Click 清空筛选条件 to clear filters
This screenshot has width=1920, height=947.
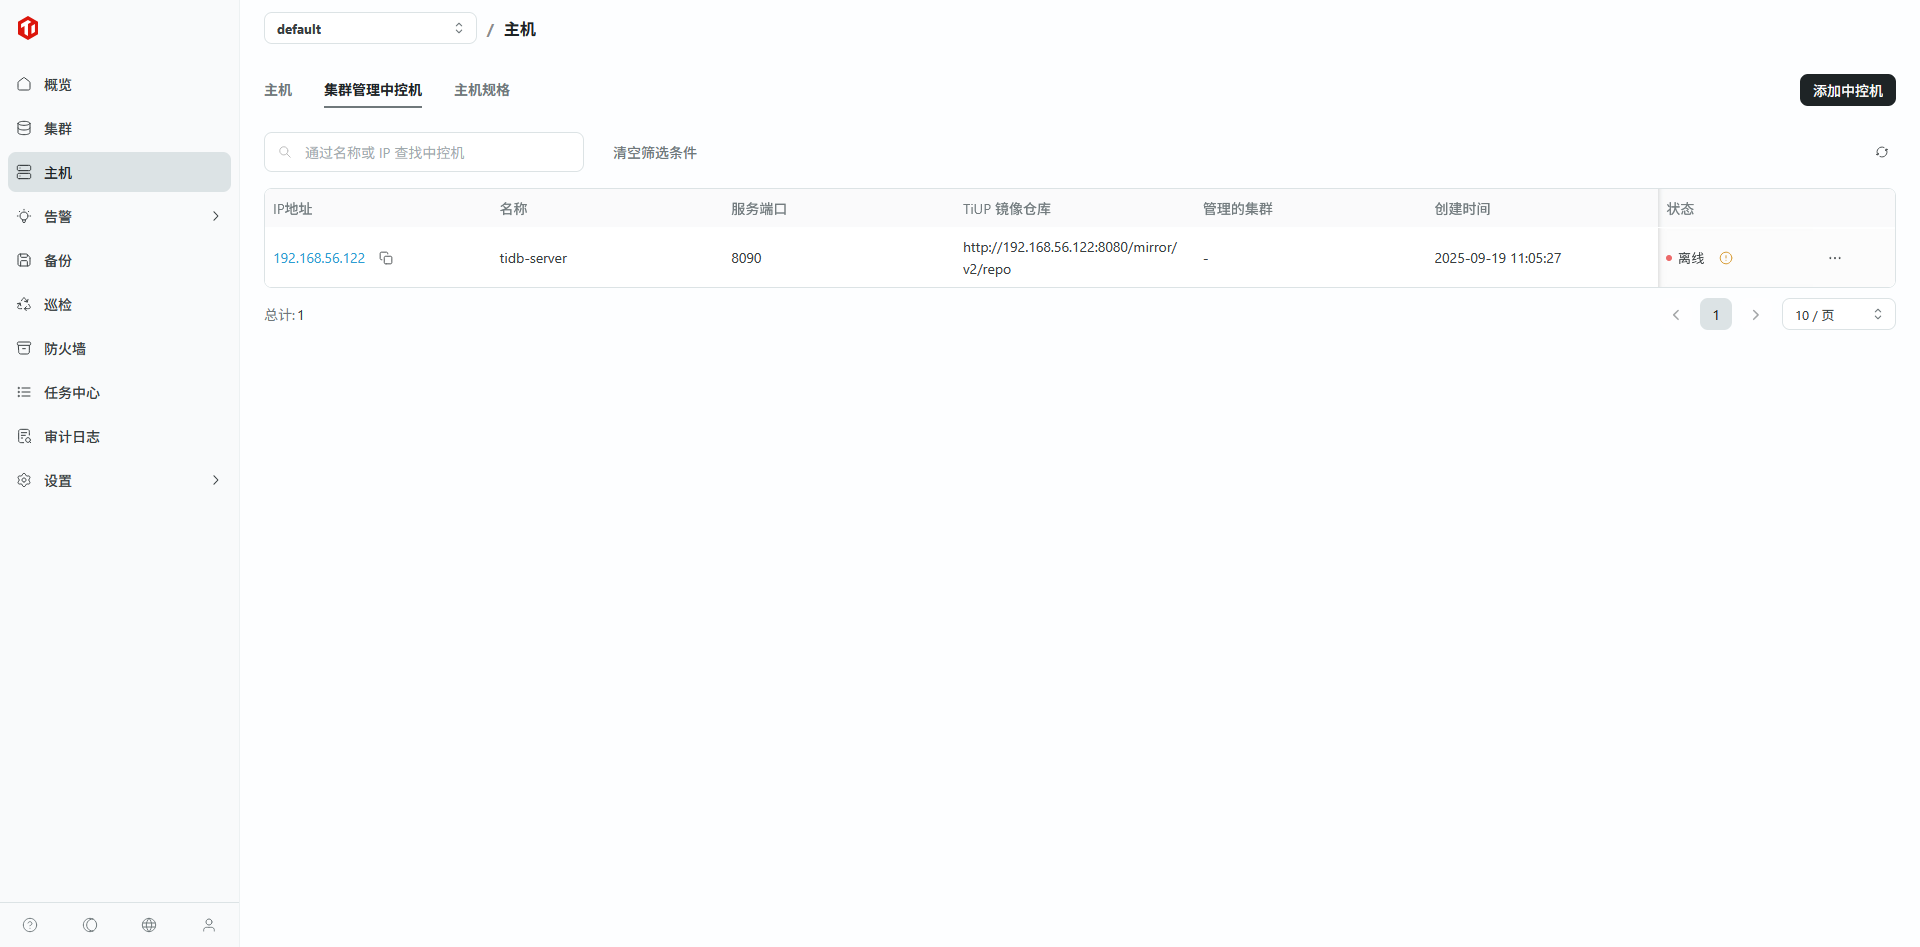coord(654,153)
